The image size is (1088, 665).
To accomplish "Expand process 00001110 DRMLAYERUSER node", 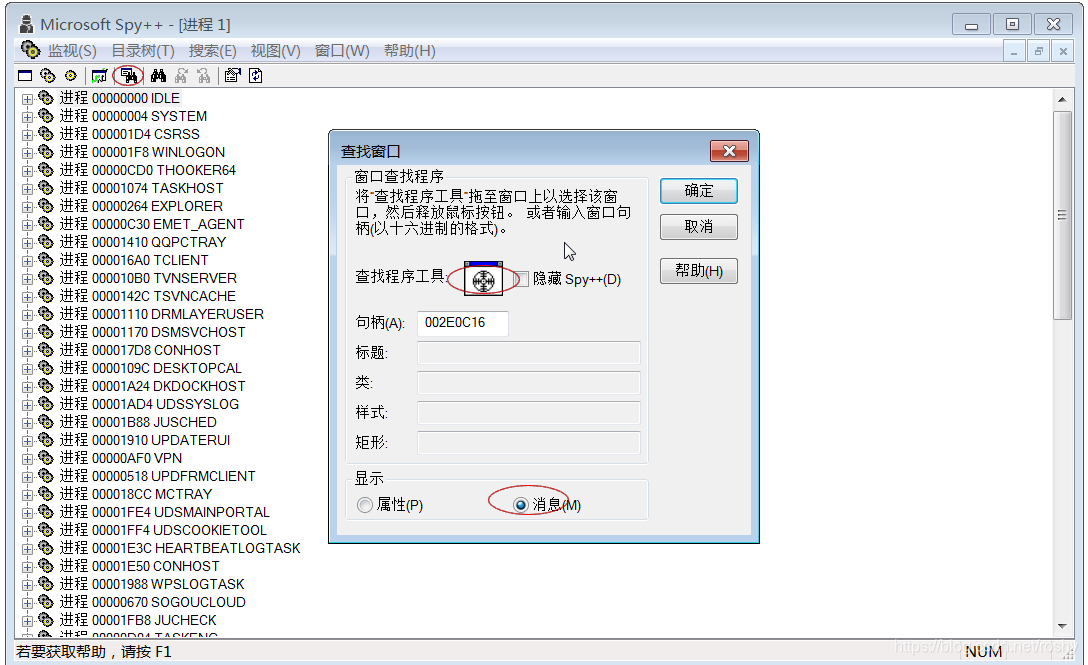I will pos(27,315).
